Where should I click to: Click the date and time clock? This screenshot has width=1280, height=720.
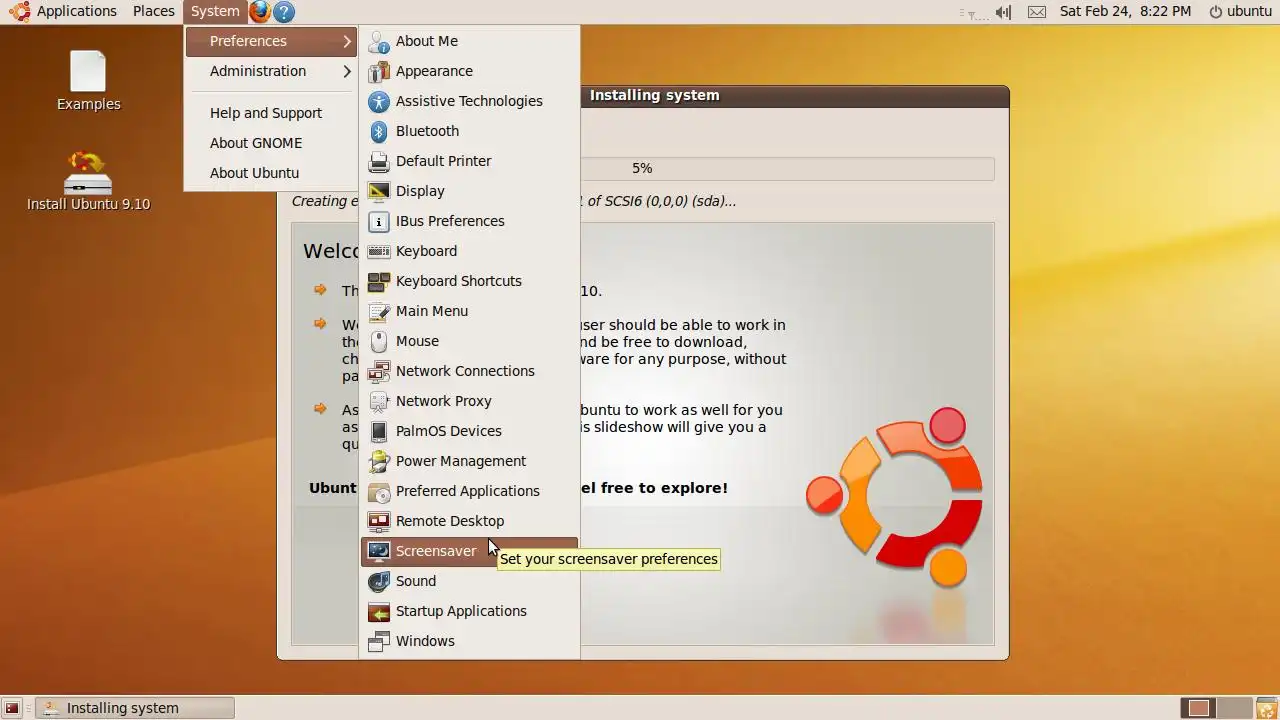pos(1126,12)
